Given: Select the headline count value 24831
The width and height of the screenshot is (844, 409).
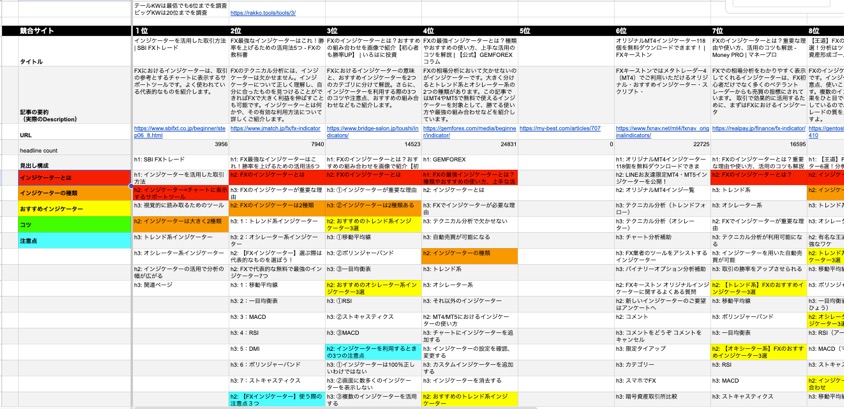Looking at the screenshot, I should click(500, 145).
